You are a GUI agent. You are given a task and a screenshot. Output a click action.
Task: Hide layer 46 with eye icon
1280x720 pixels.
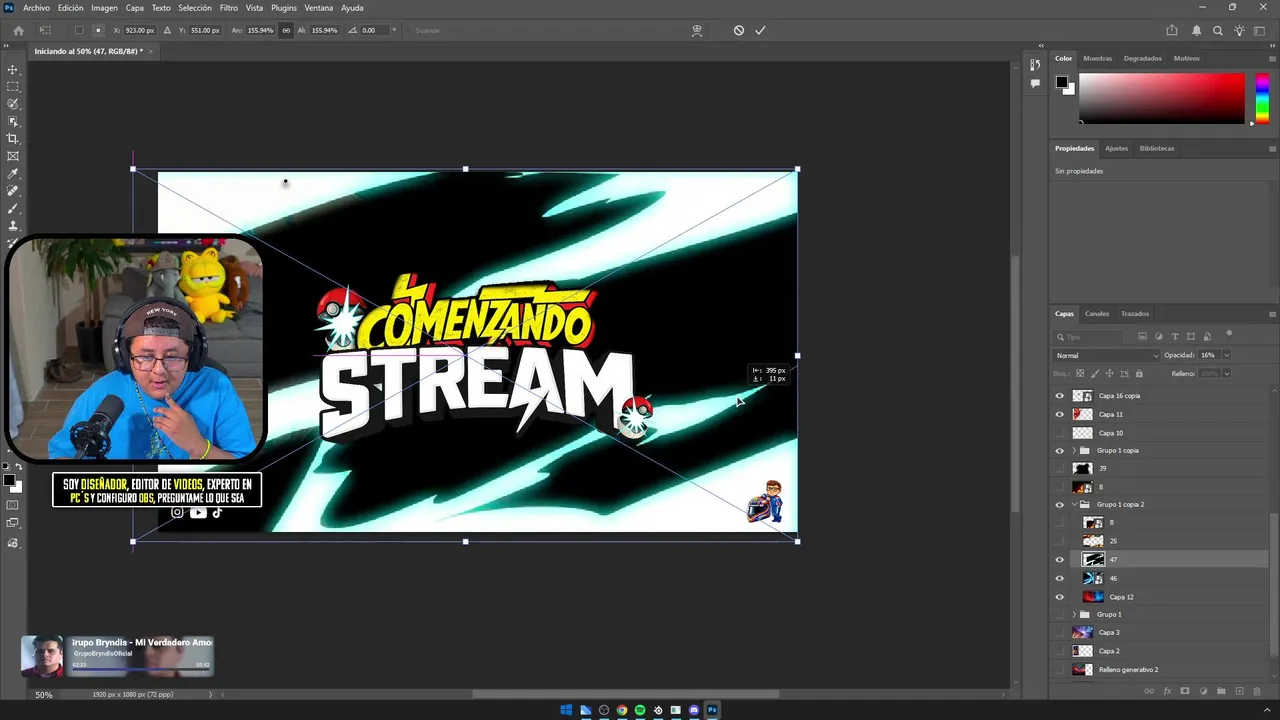coord(1060,578)
